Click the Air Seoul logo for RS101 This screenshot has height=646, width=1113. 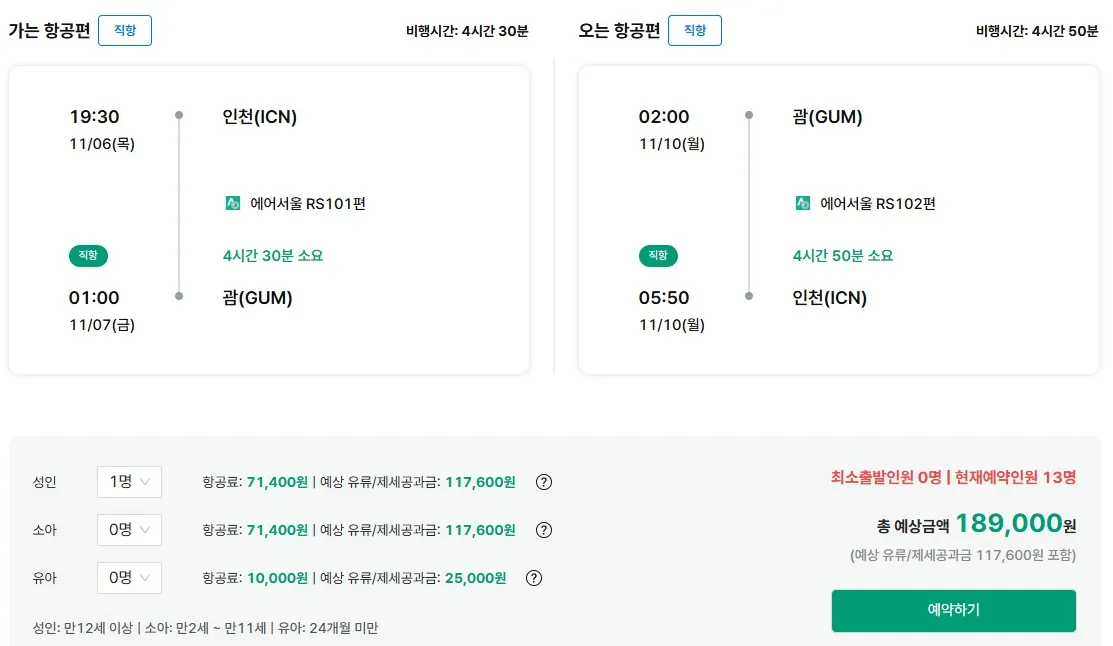tap(233, 204)
